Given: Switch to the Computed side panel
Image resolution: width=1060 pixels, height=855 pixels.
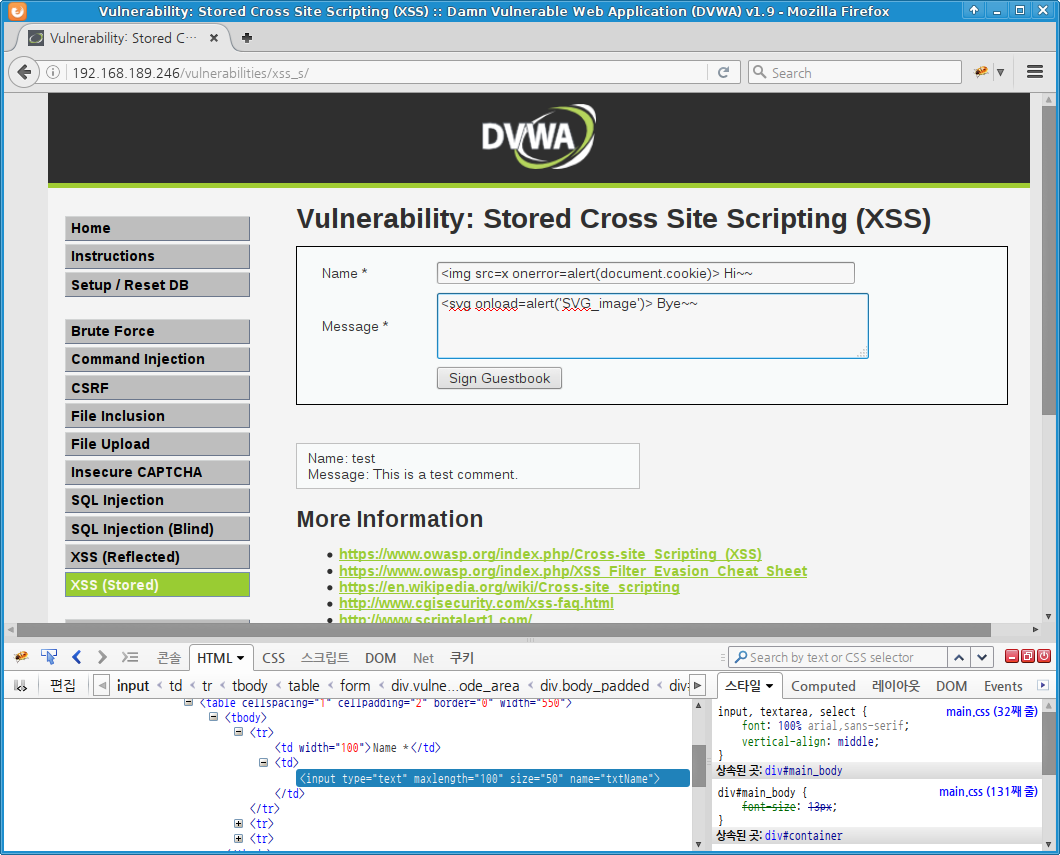Looking at the screenshot, I should [823, 686].
